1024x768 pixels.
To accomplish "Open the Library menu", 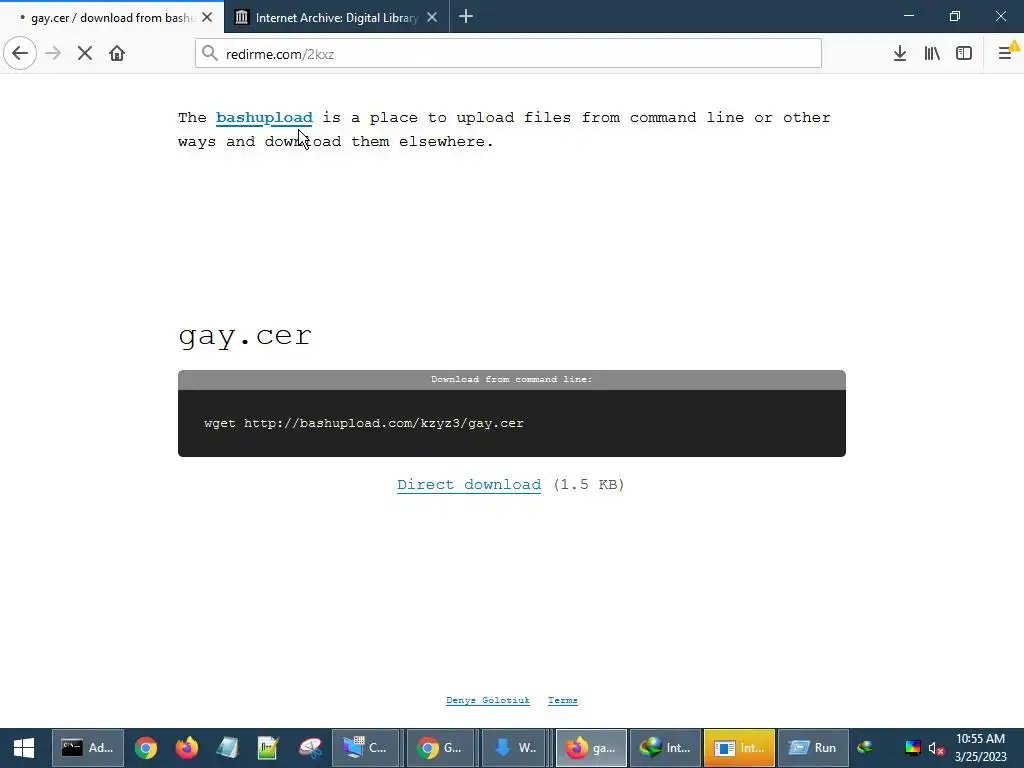I will pyautogui.click(x=932, y=54).
